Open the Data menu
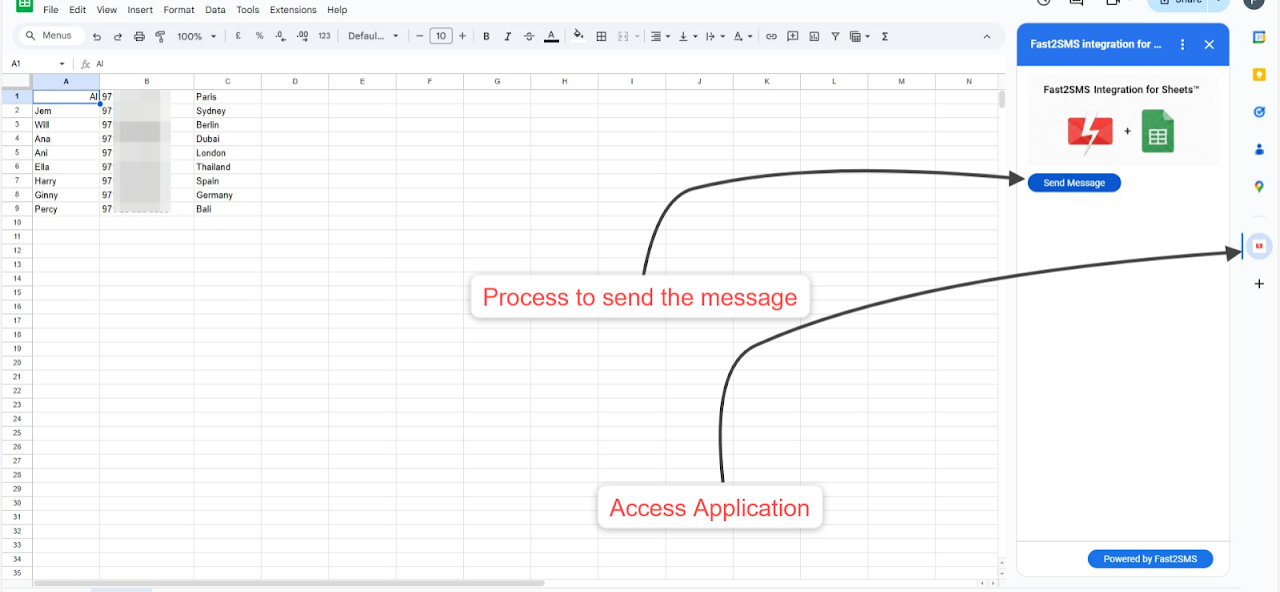Viewport: 1280px width, 592px height. click(x=215, y=10)
